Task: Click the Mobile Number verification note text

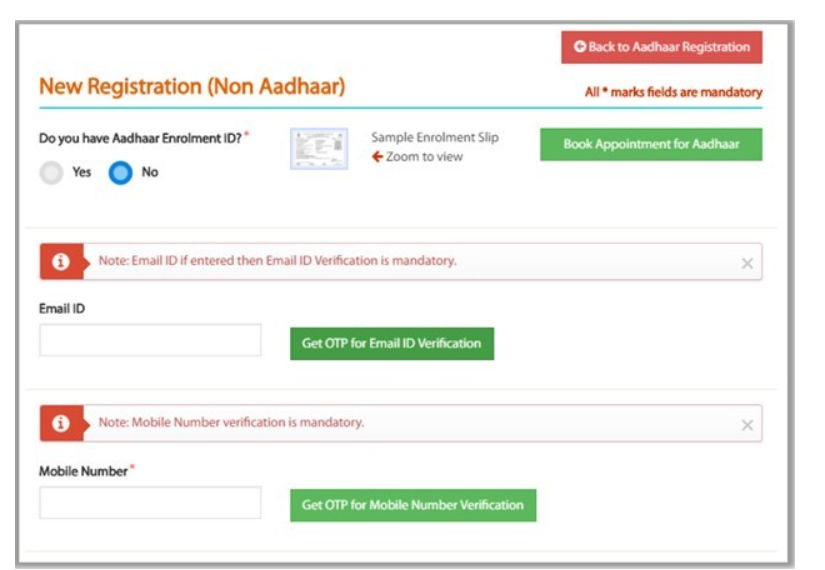Action: point(231,422)
